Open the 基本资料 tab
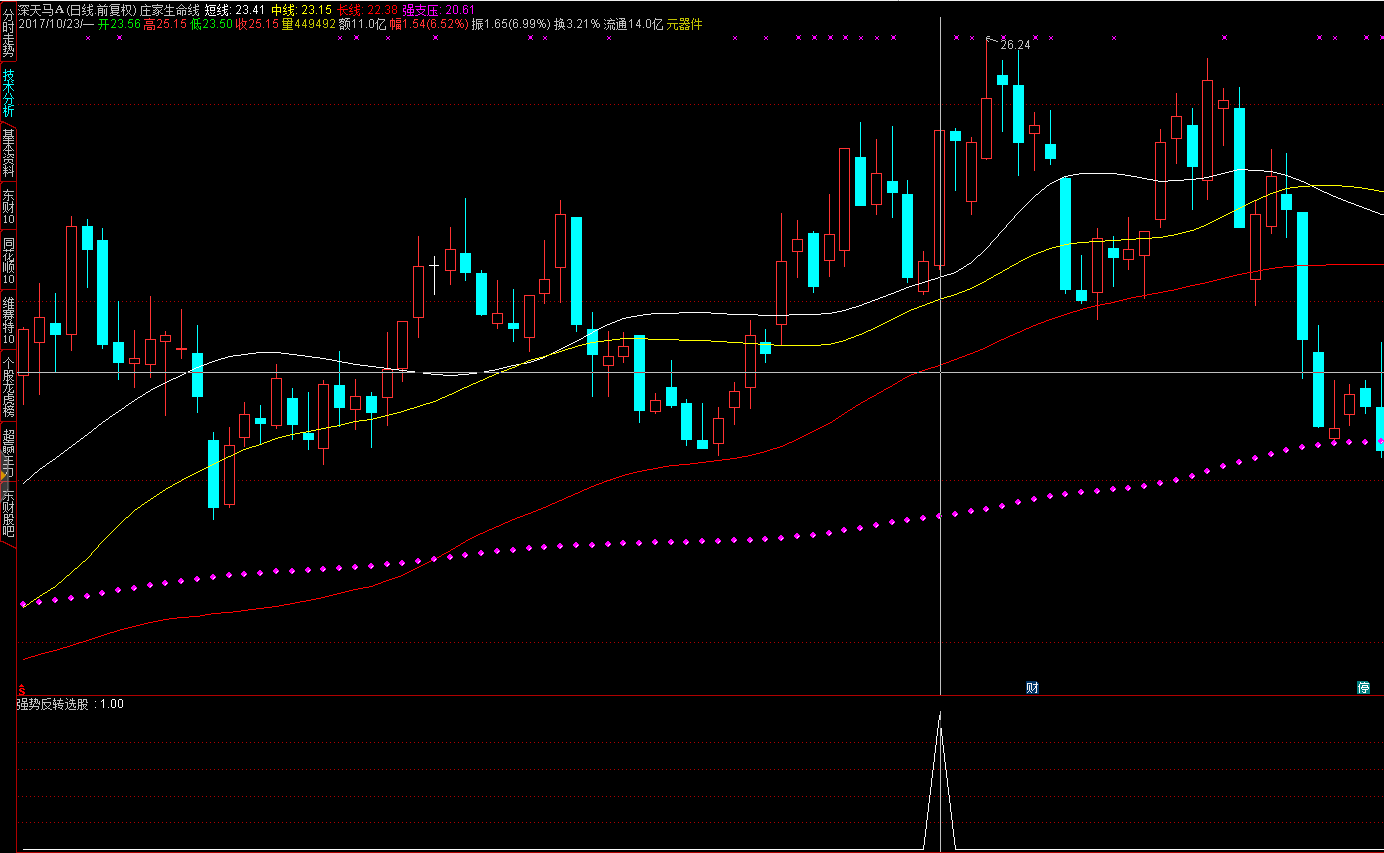This screenshot has width=1384, height=853. tap(8, 154)
